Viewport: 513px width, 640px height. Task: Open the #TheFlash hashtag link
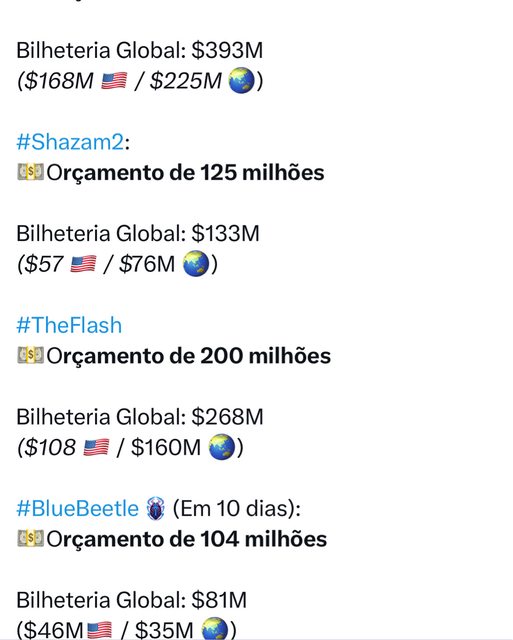click(x=69, y=325)
